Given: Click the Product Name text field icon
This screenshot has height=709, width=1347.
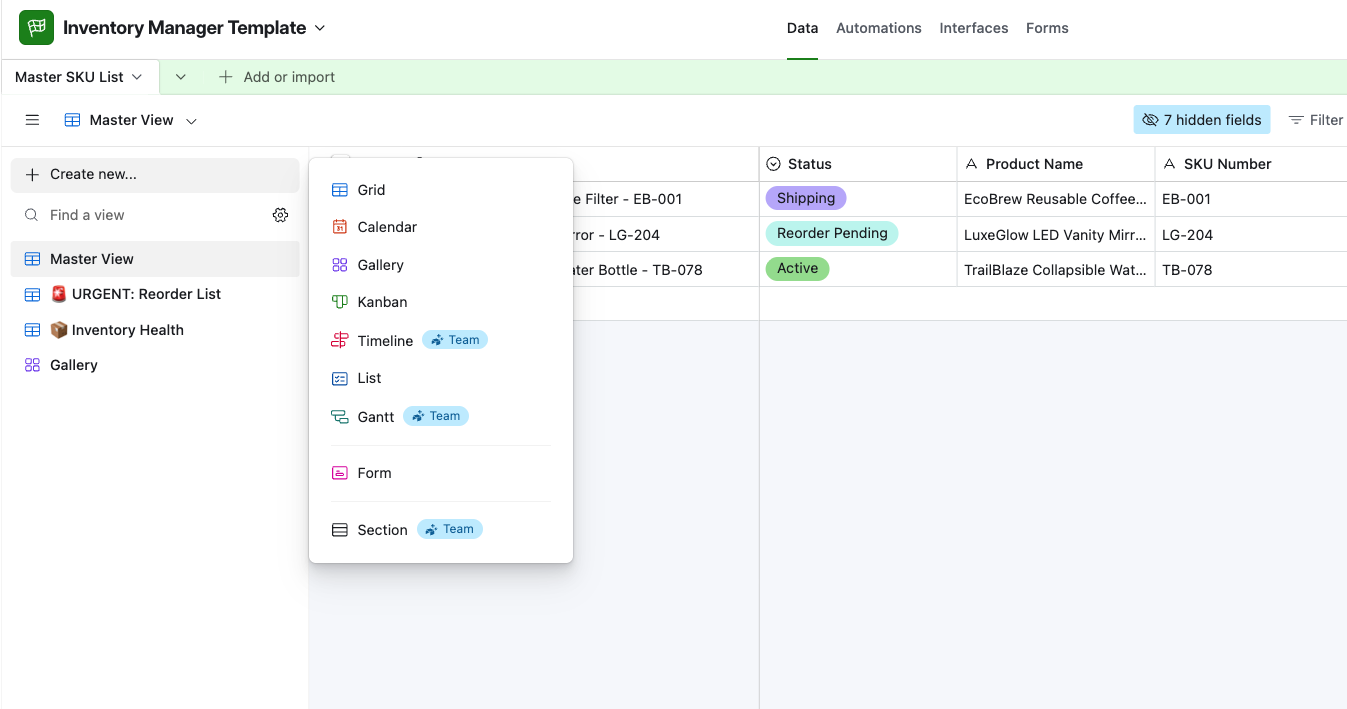Looking at the screenshot, I should pyautogui.click(x=971, y=164).
